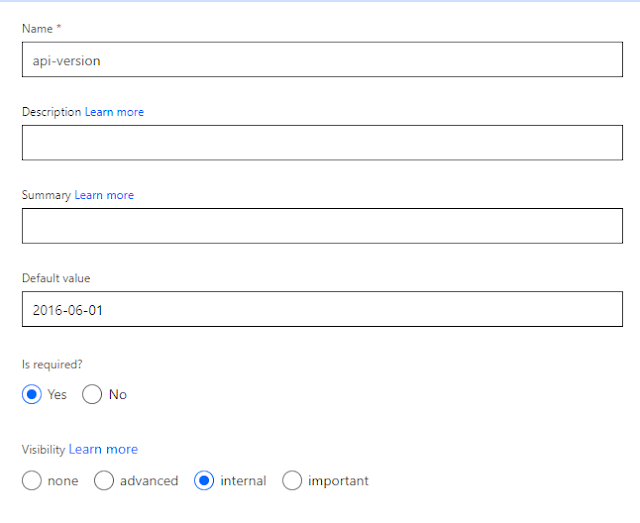The width and height of the screenshot is (640, 523).
Task: Focus the empty Summary text box
Action: coord(322,226)
